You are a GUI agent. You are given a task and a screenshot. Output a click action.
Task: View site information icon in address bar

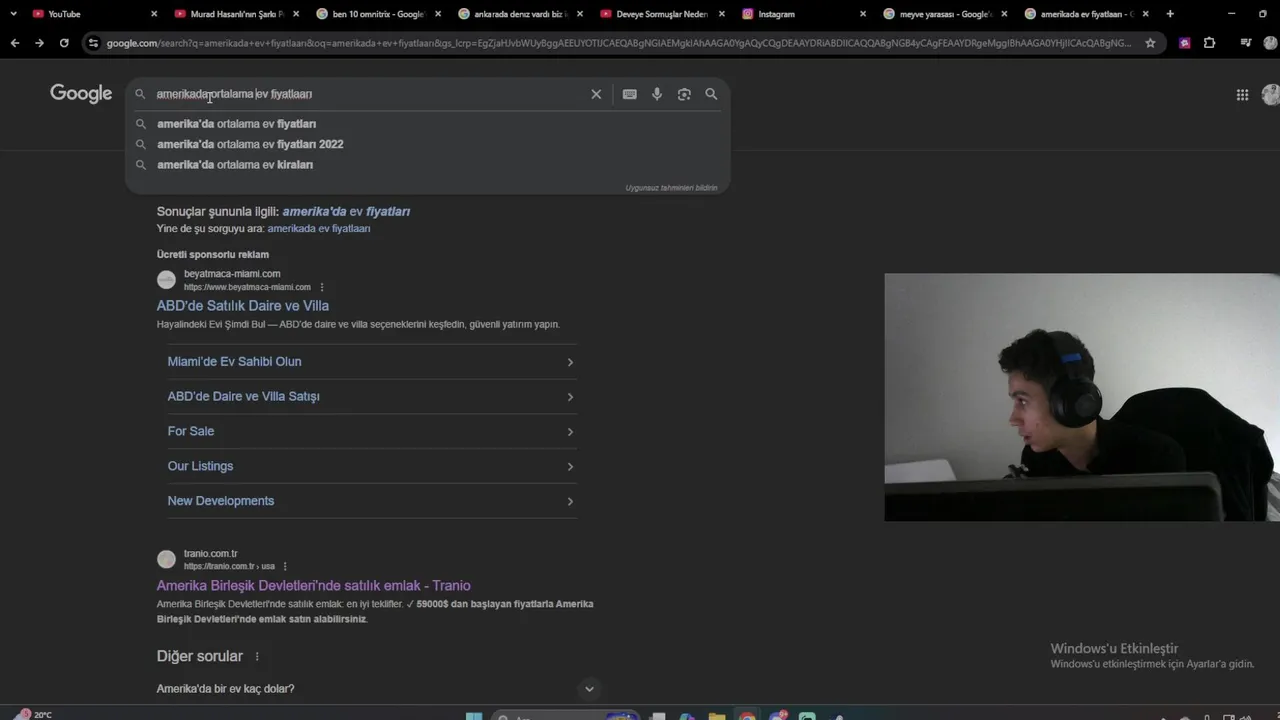coord(93,43)
